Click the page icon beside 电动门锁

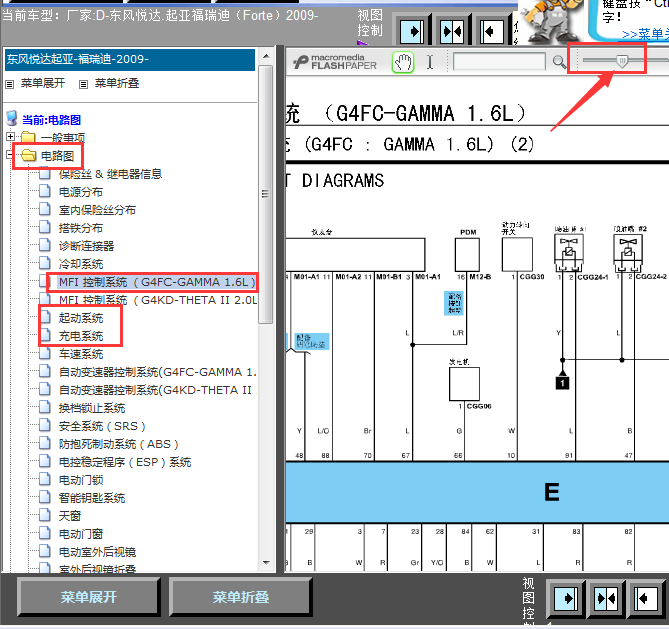[x=44, y=479]
